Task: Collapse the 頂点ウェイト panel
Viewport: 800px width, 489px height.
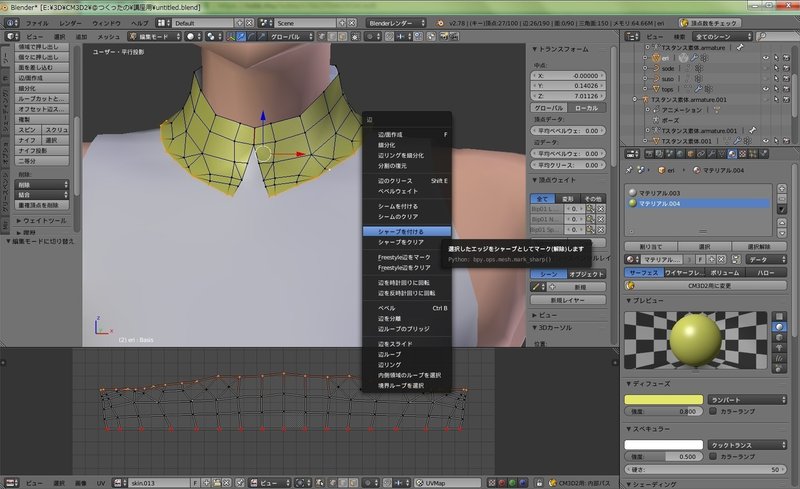Action: [x=554, y=180]
